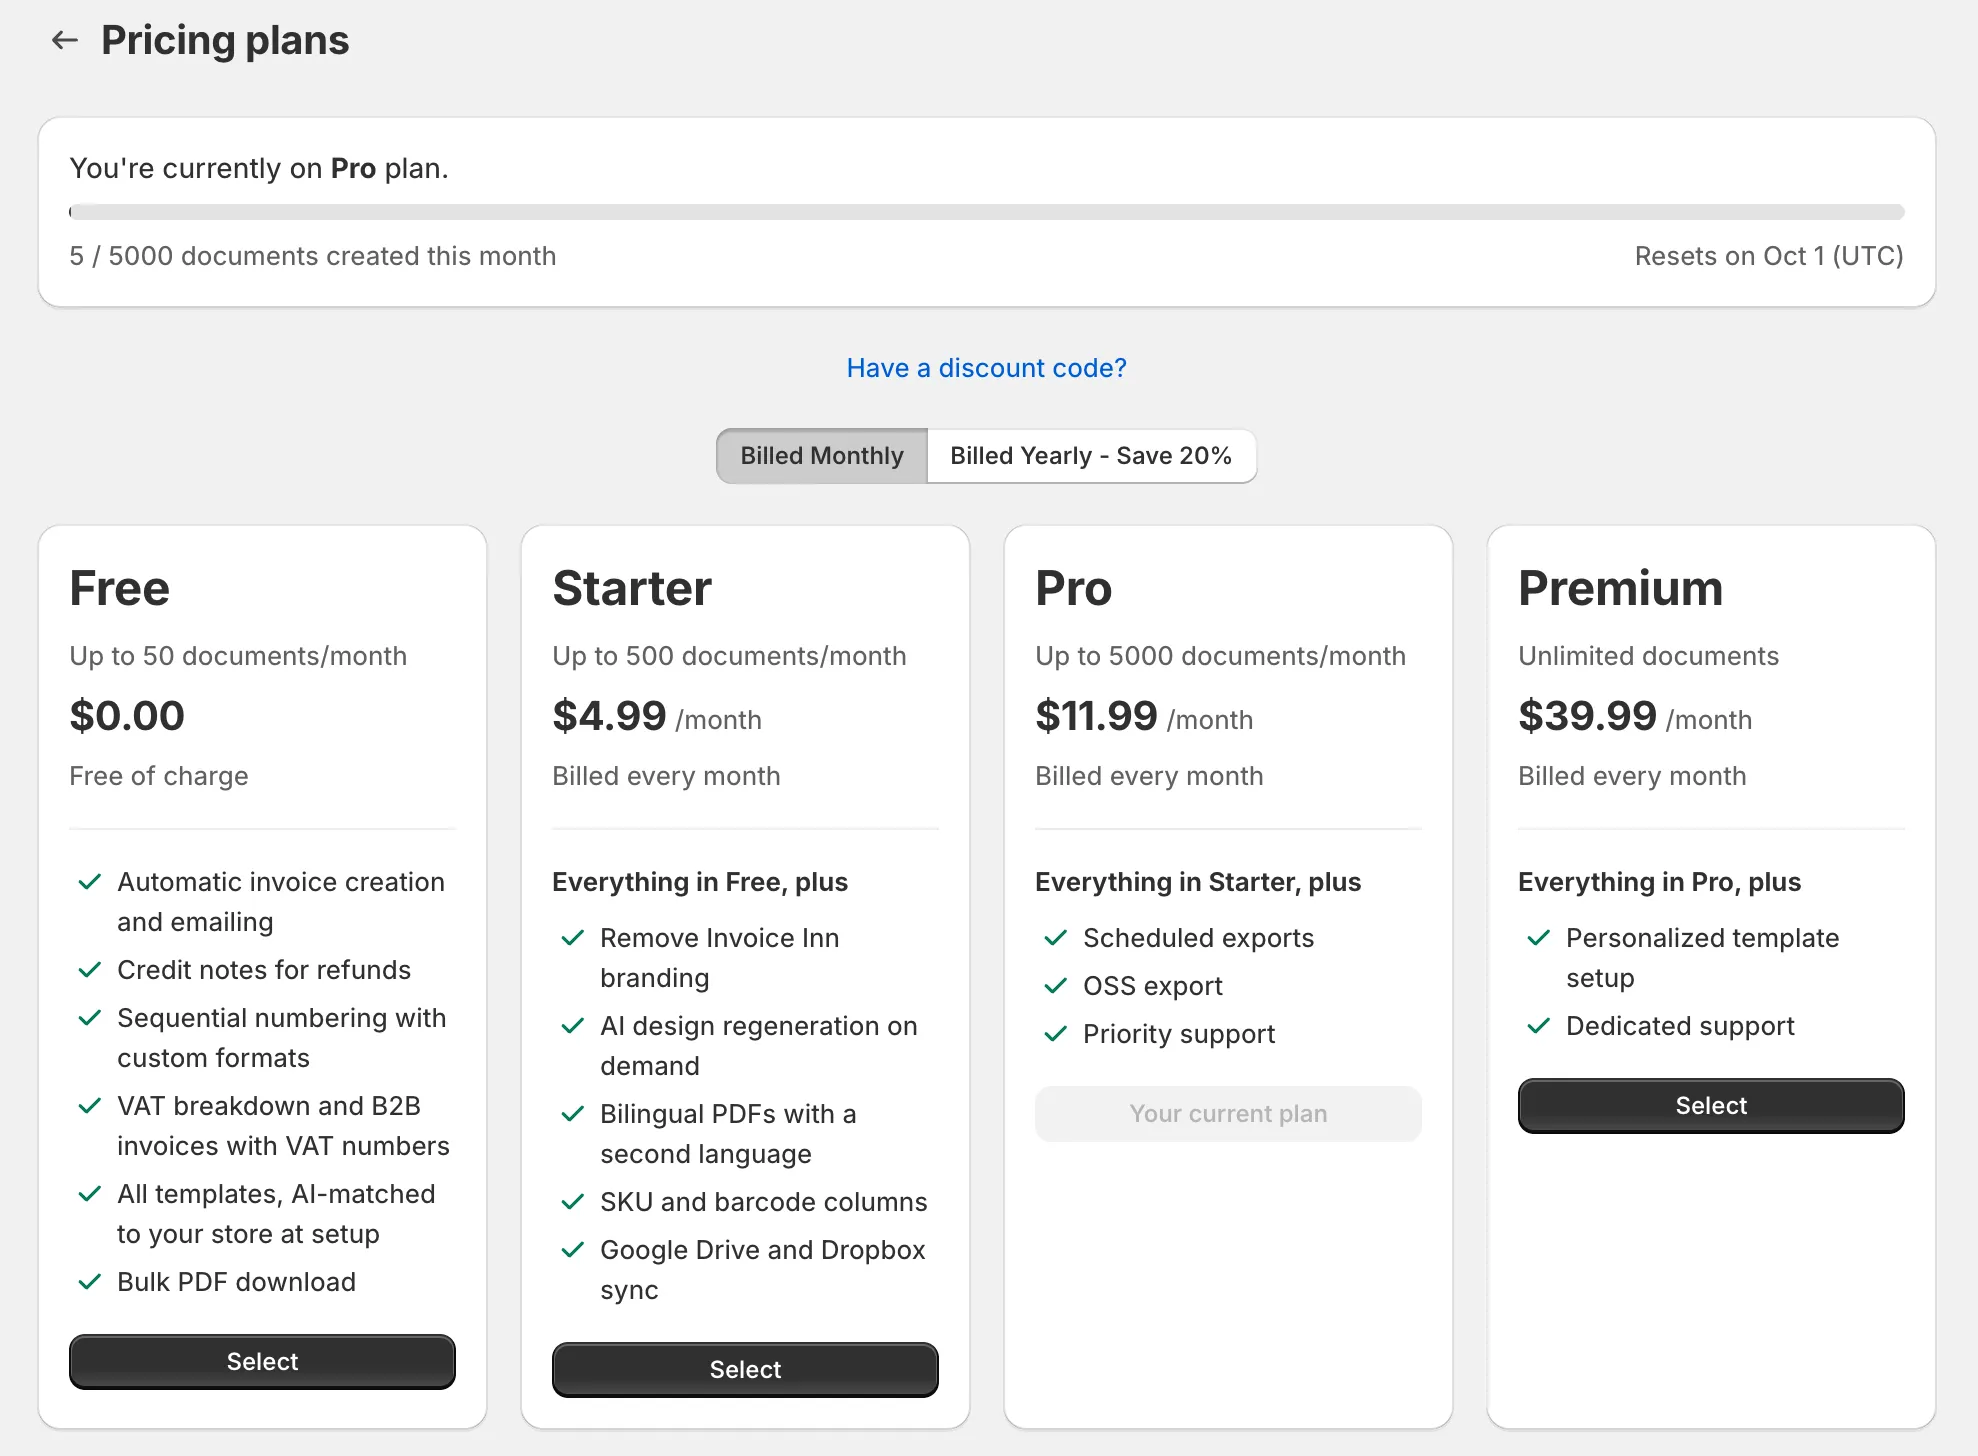This screenshot has width=1978, height=1456.
Task: Select the Starter plan button
Action: (745, 1369)
